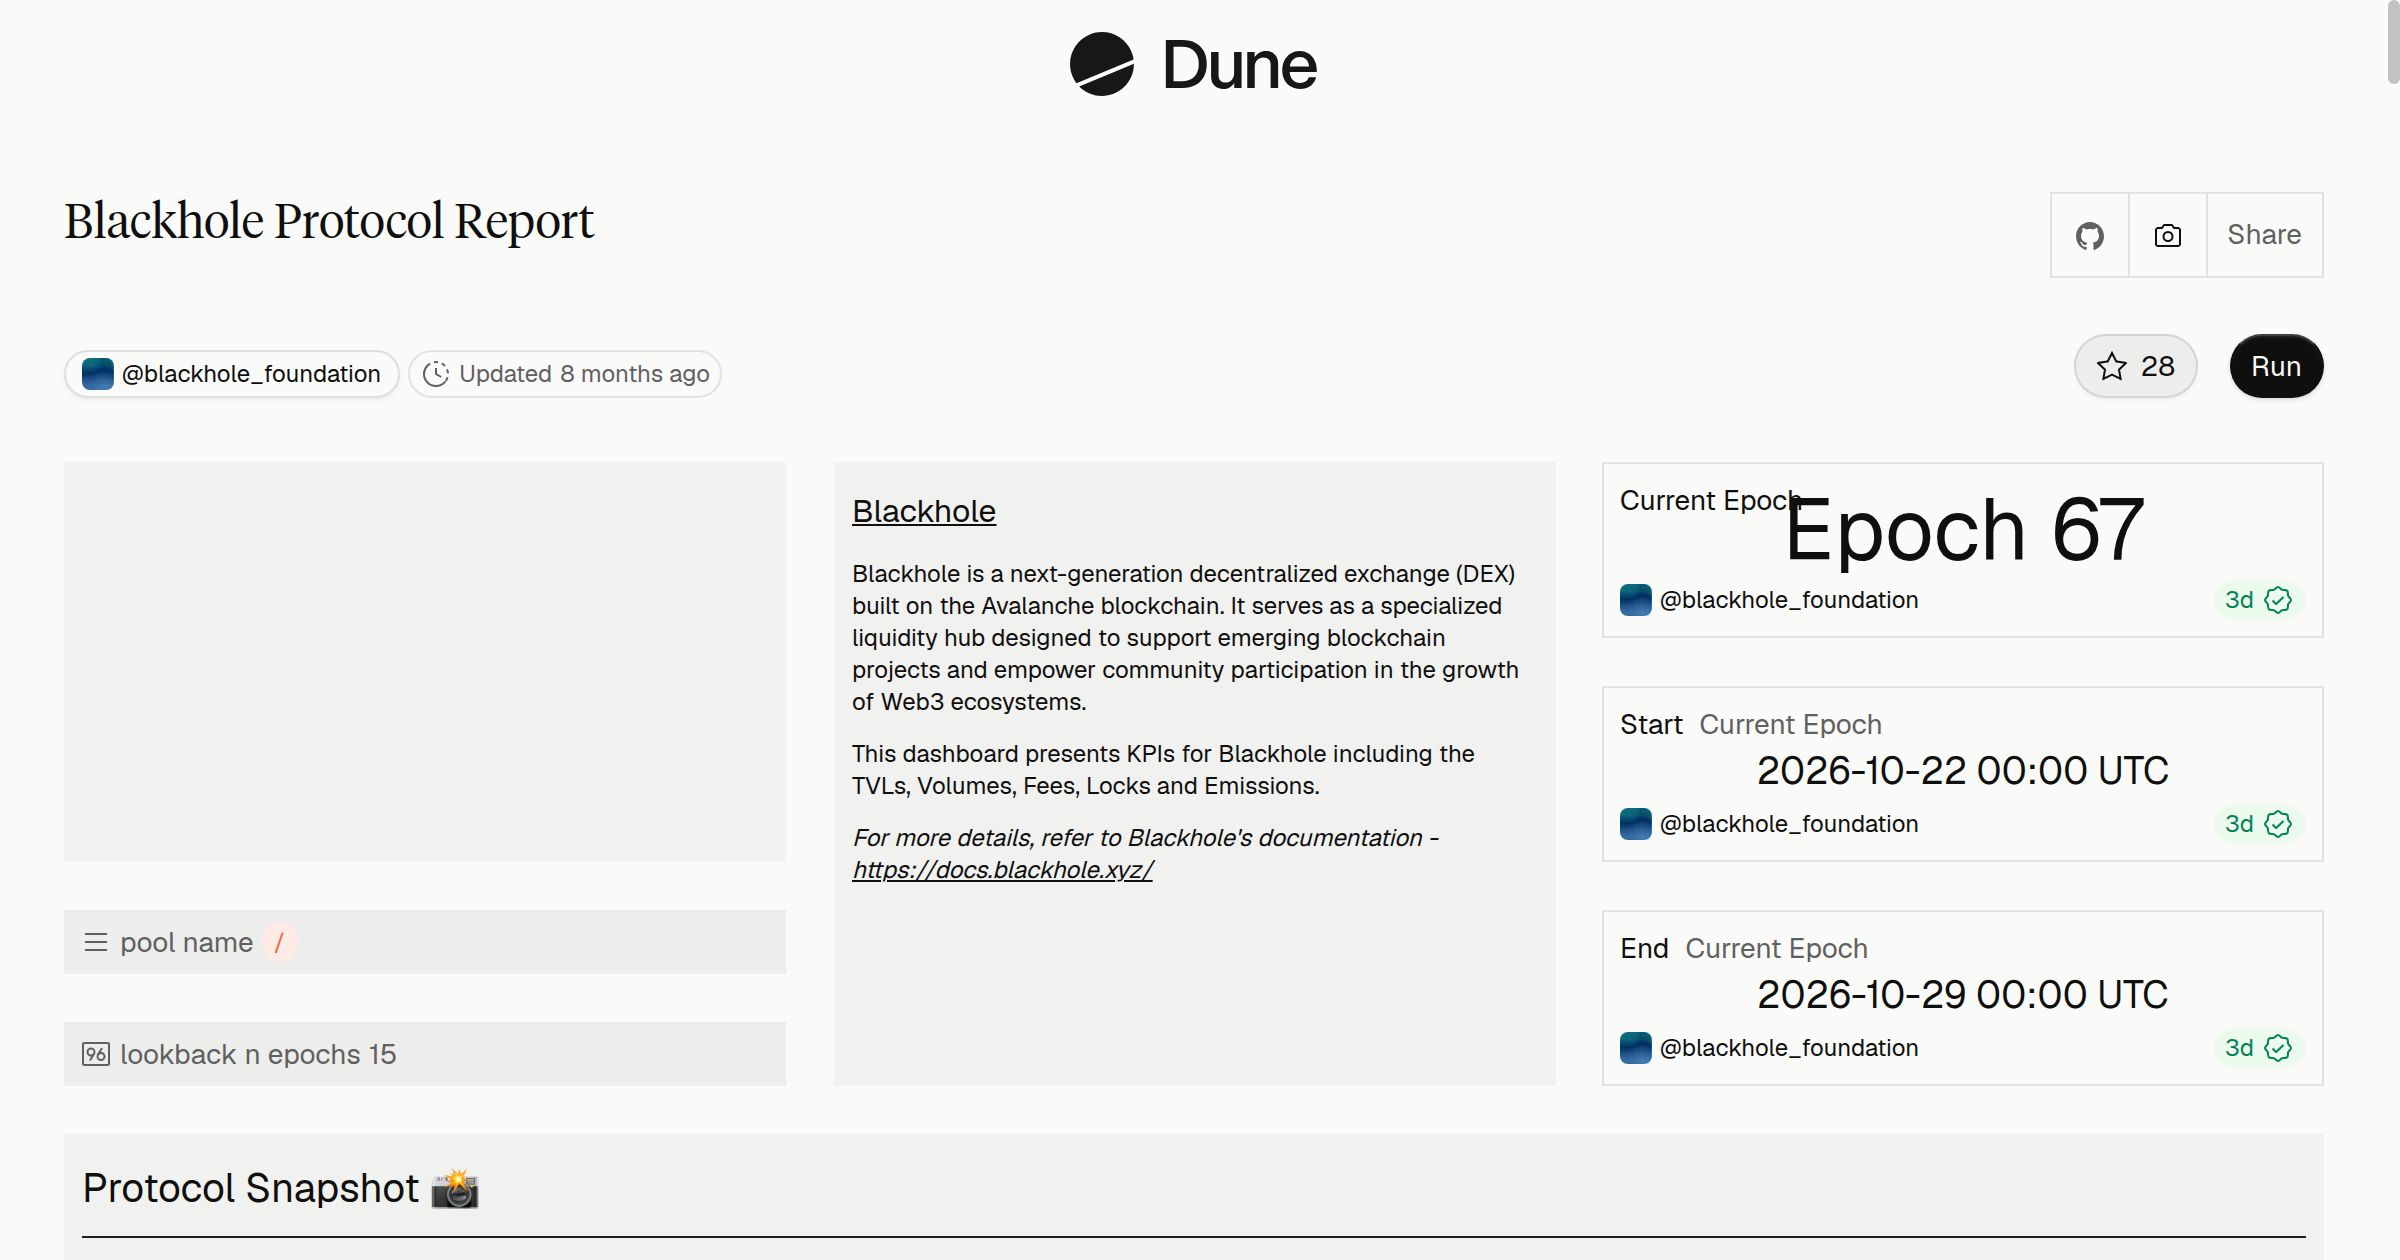2400x1260 pixels.
Task: Click the Start Current Epoch card title
Action: click(1751, 724)
